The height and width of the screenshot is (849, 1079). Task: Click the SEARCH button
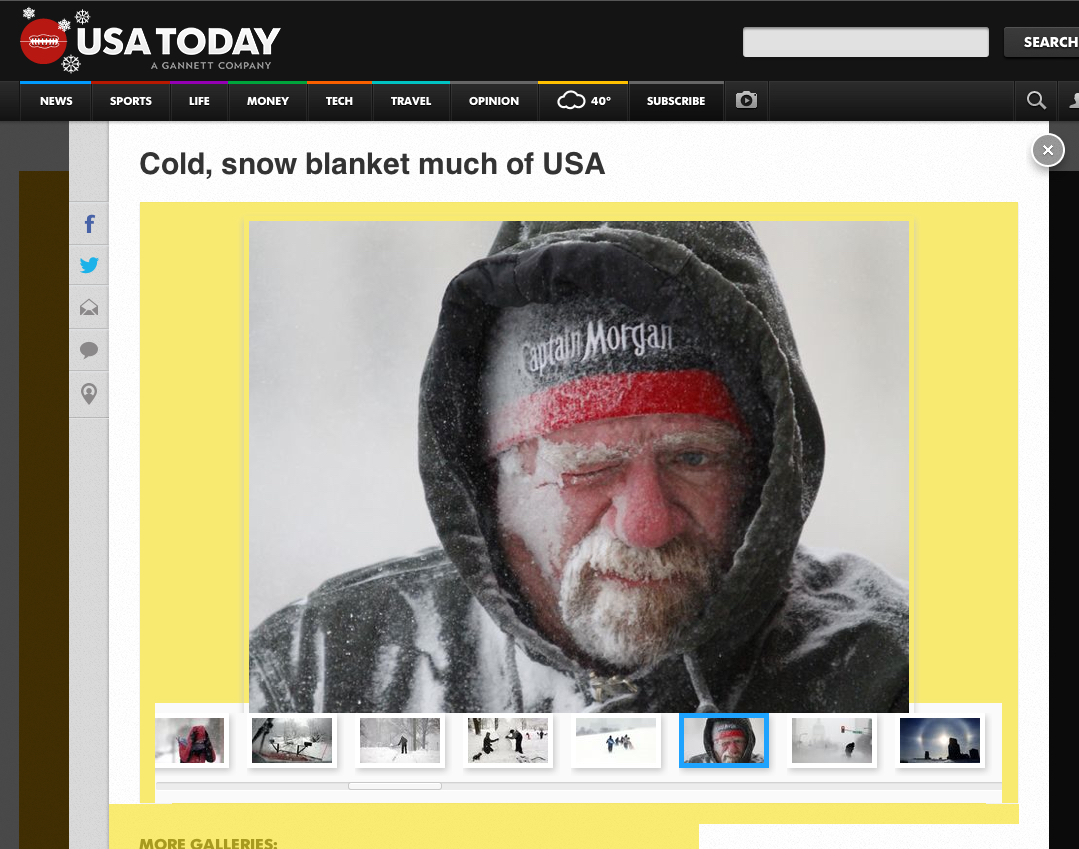(1043, 42)
